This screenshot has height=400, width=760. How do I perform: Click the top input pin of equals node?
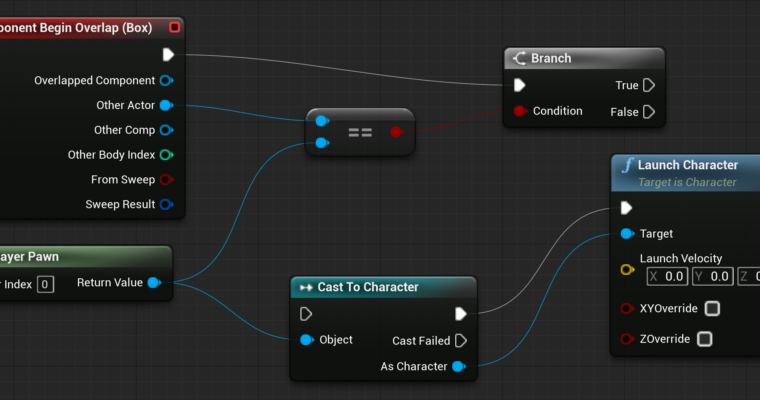(x=322, y=121)
